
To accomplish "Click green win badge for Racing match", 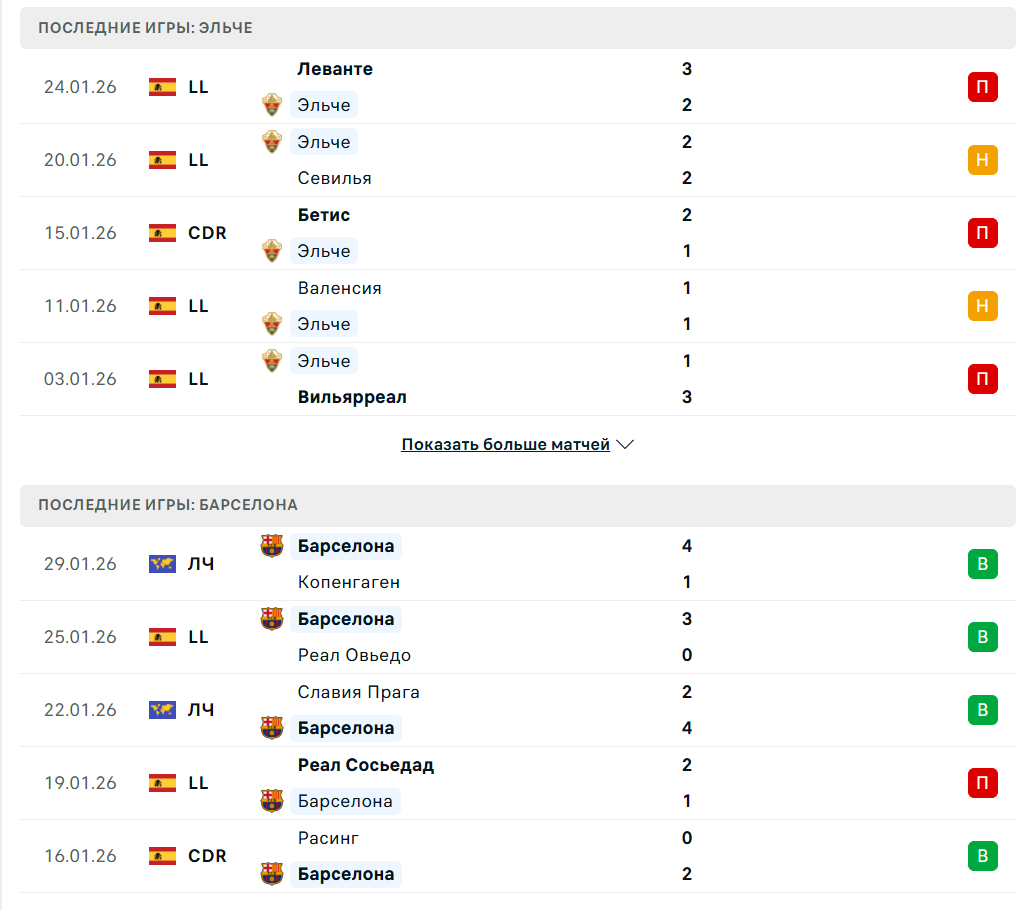I will [x=982, y=856].
